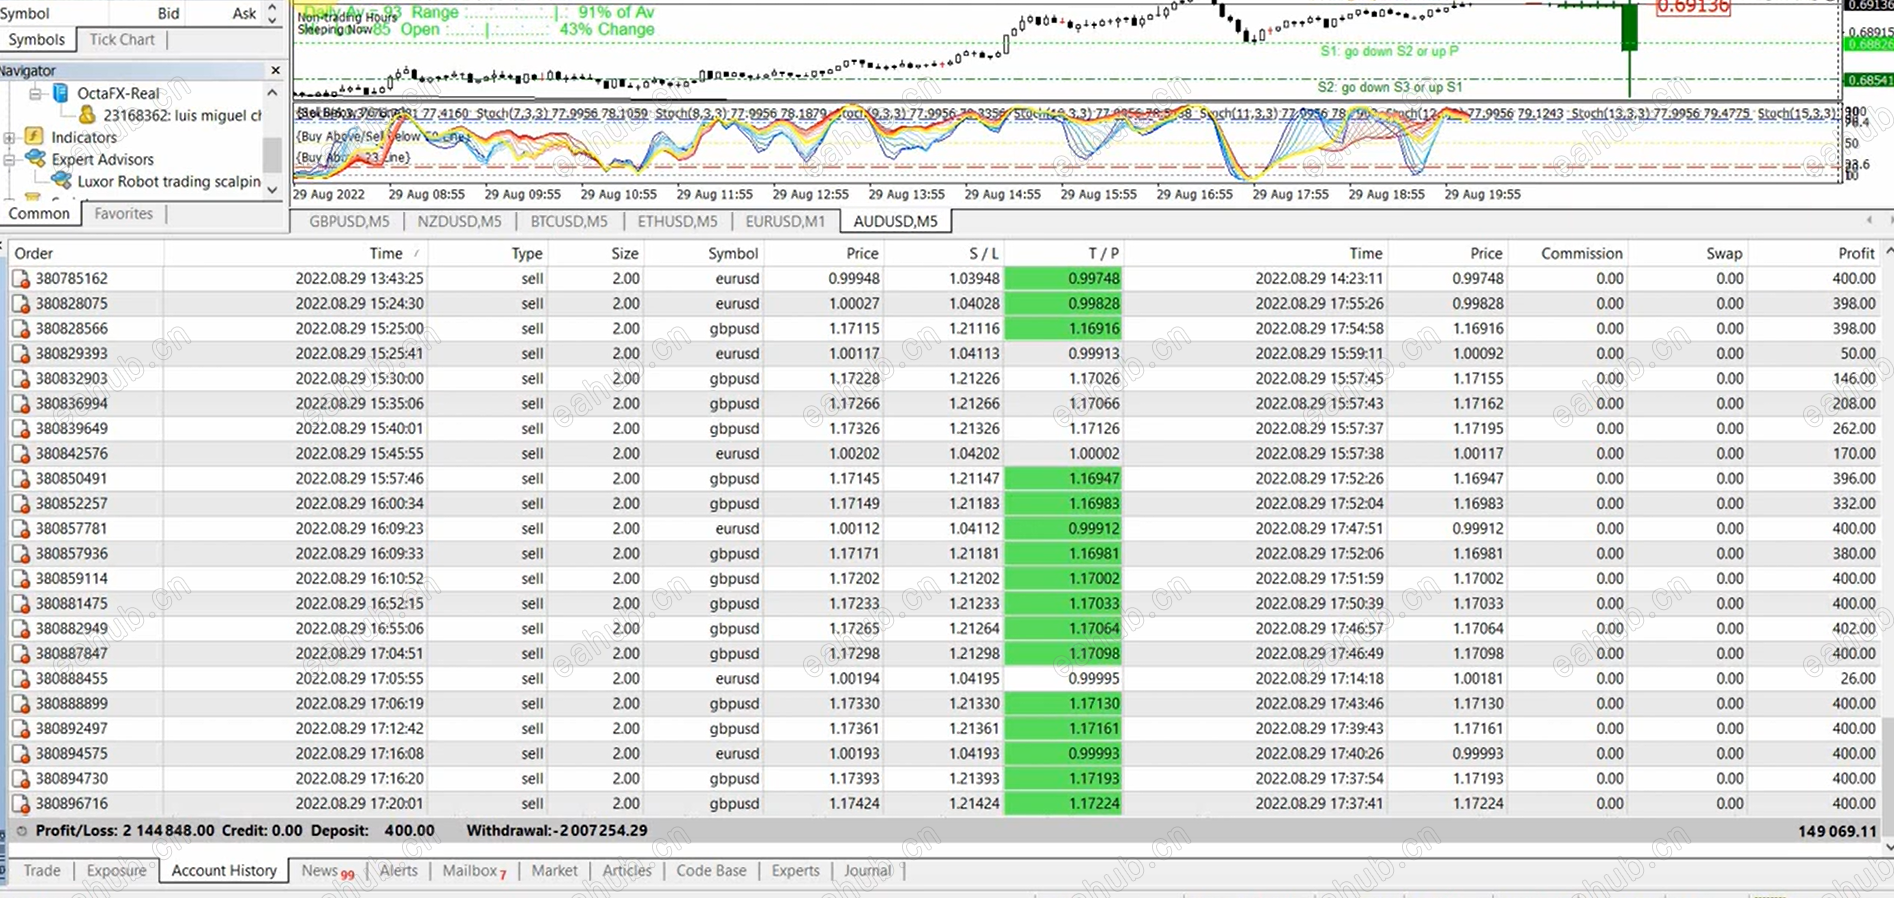Click the Profit/Loss summary row icon
The width and height of the screenshot is (1894, 898).
(x=21, y=831)
